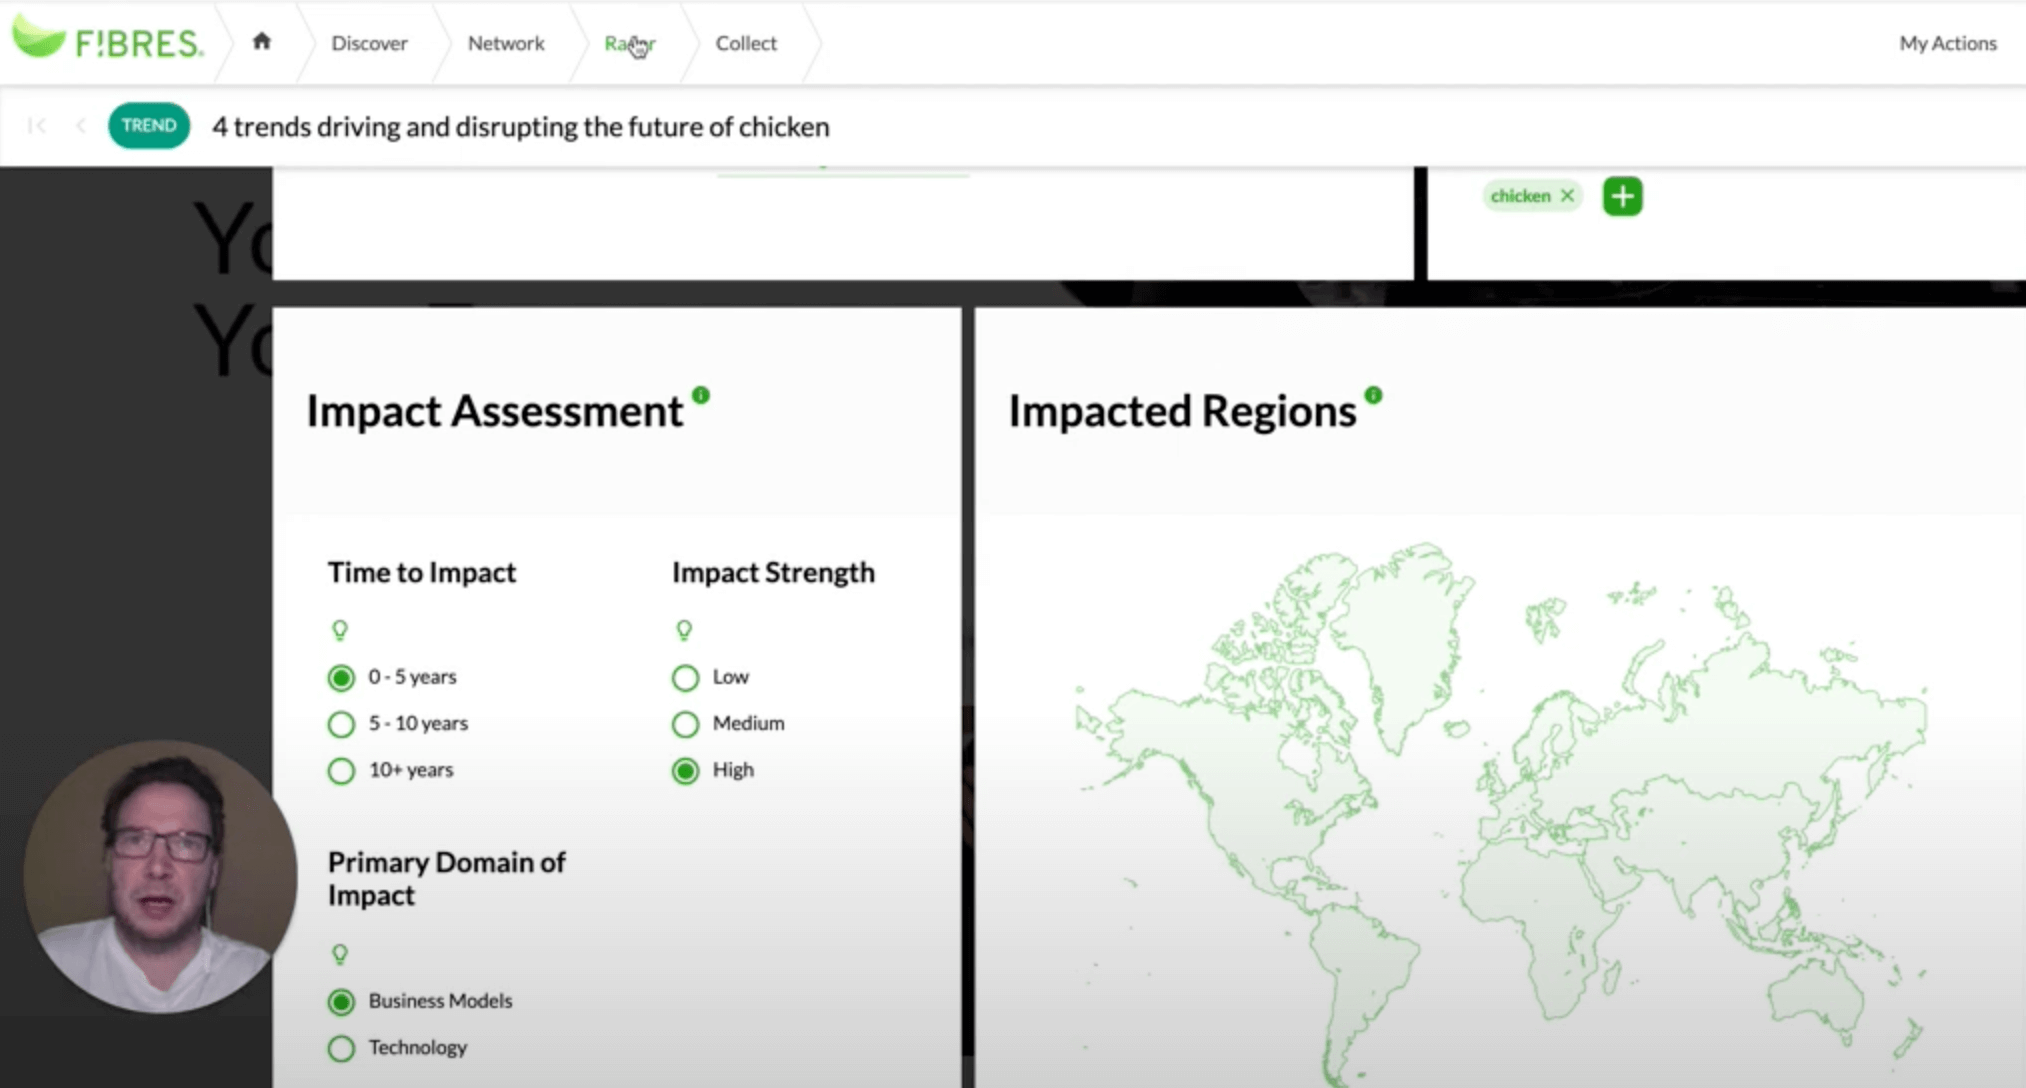Click the TREND badge
Image resolution: width=2026 pixels, height=1088 pixels.
[x=149, y=125]
